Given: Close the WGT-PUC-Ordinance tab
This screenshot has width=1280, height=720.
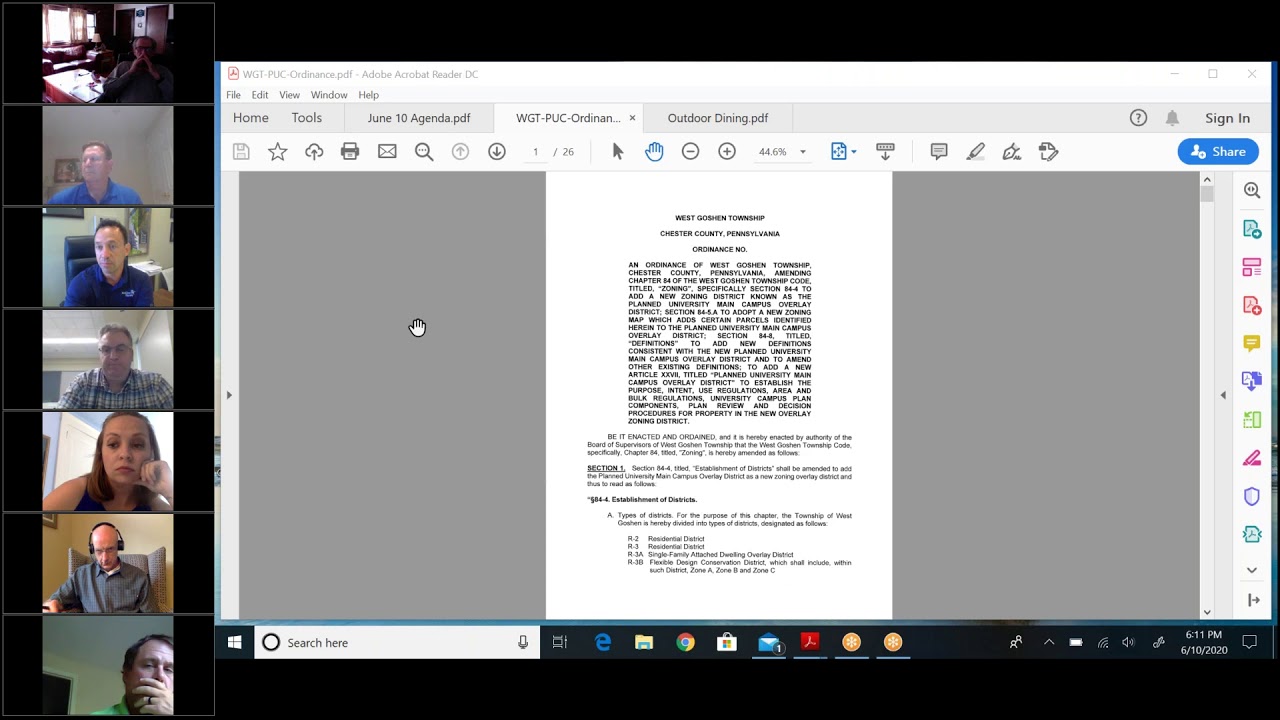Looking at the screenshot, I should [x=632, y=118].
